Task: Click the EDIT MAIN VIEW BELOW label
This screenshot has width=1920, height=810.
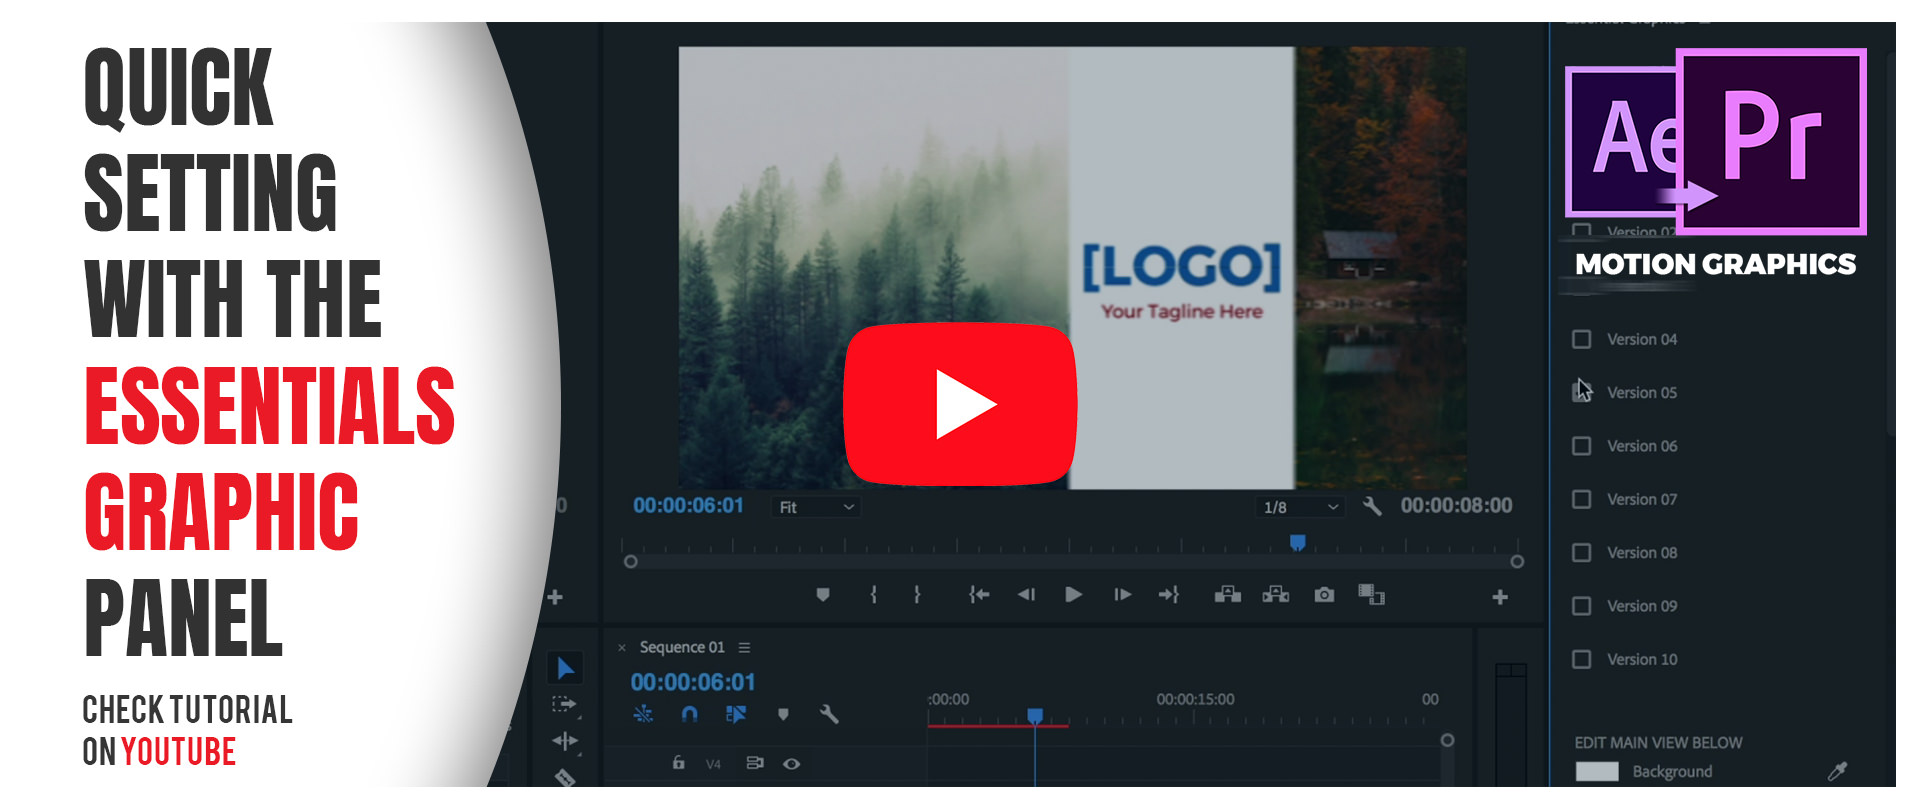Action: (x=1658, y=743)
